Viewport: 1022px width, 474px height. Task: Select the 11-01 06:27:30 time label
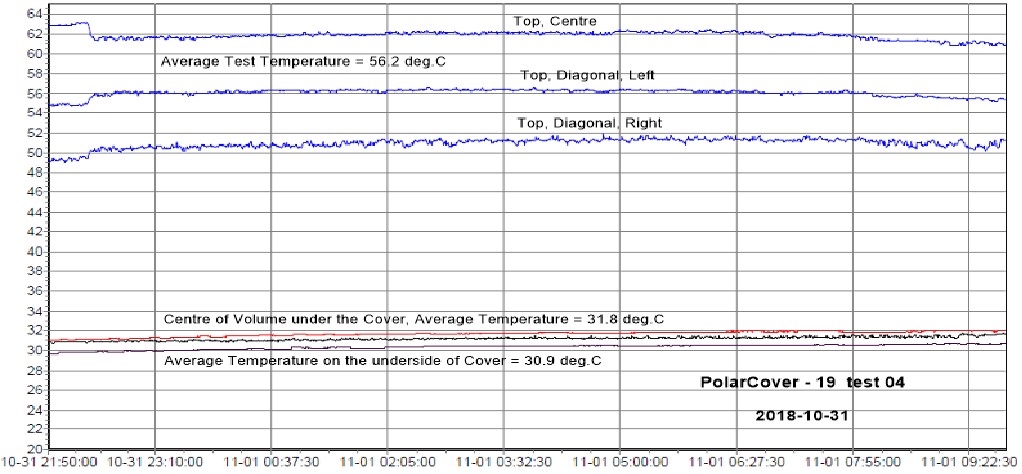click(x=735, y=464)
